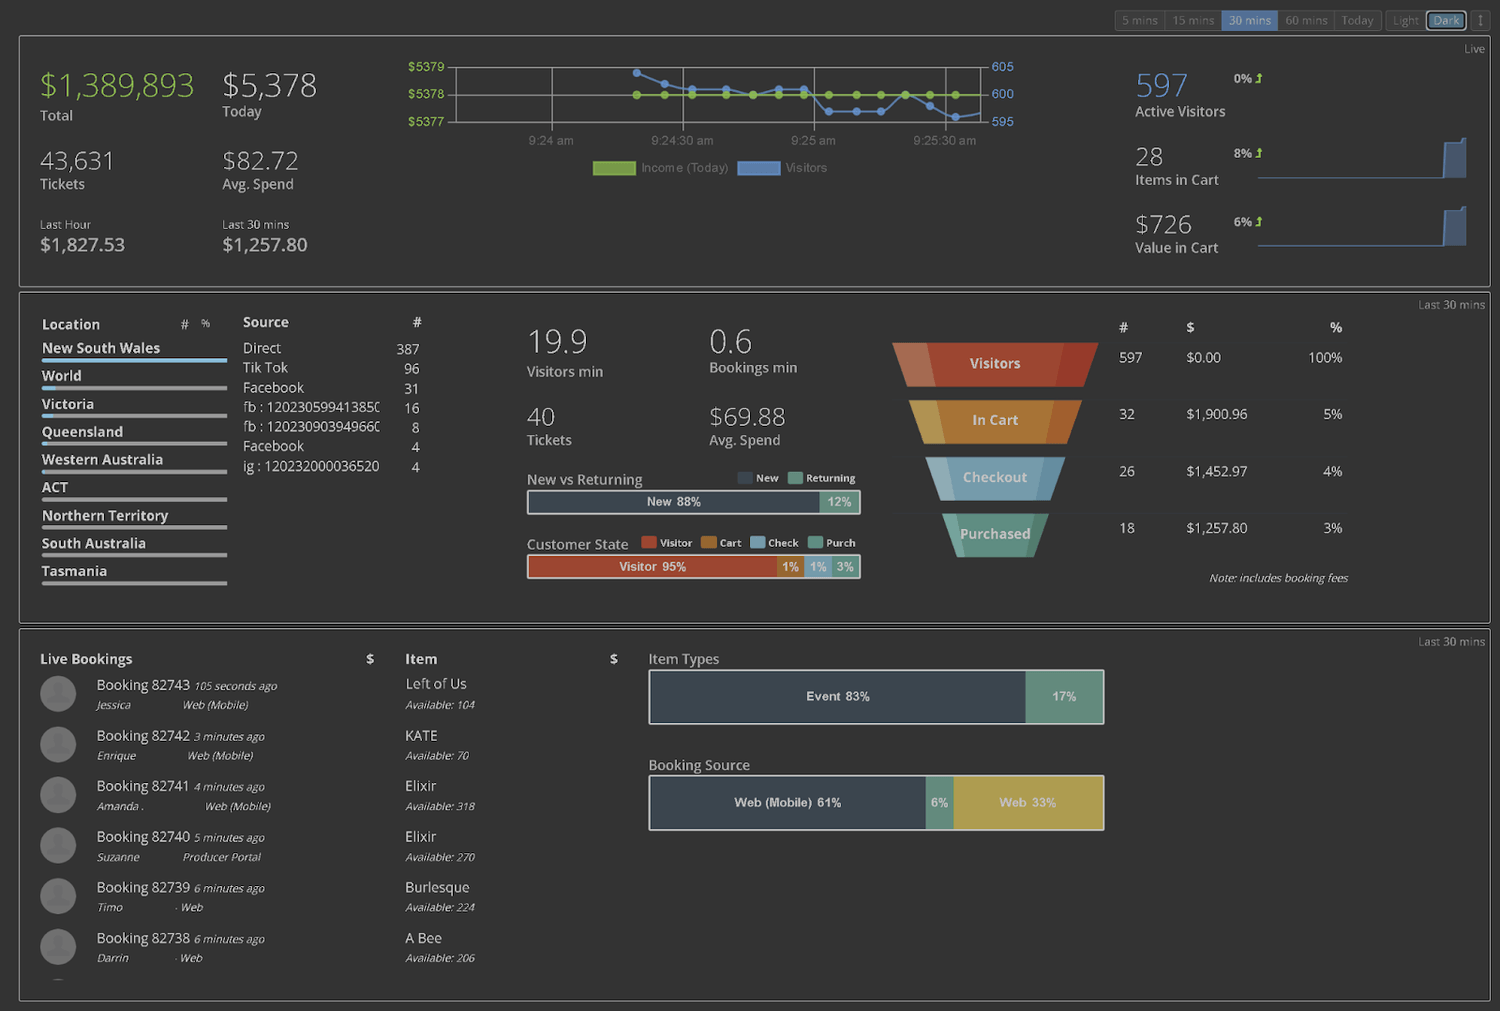The width and height of the screenshot is (1500, 1011).
Task: Sort locations by the % column
Action: 206,323
